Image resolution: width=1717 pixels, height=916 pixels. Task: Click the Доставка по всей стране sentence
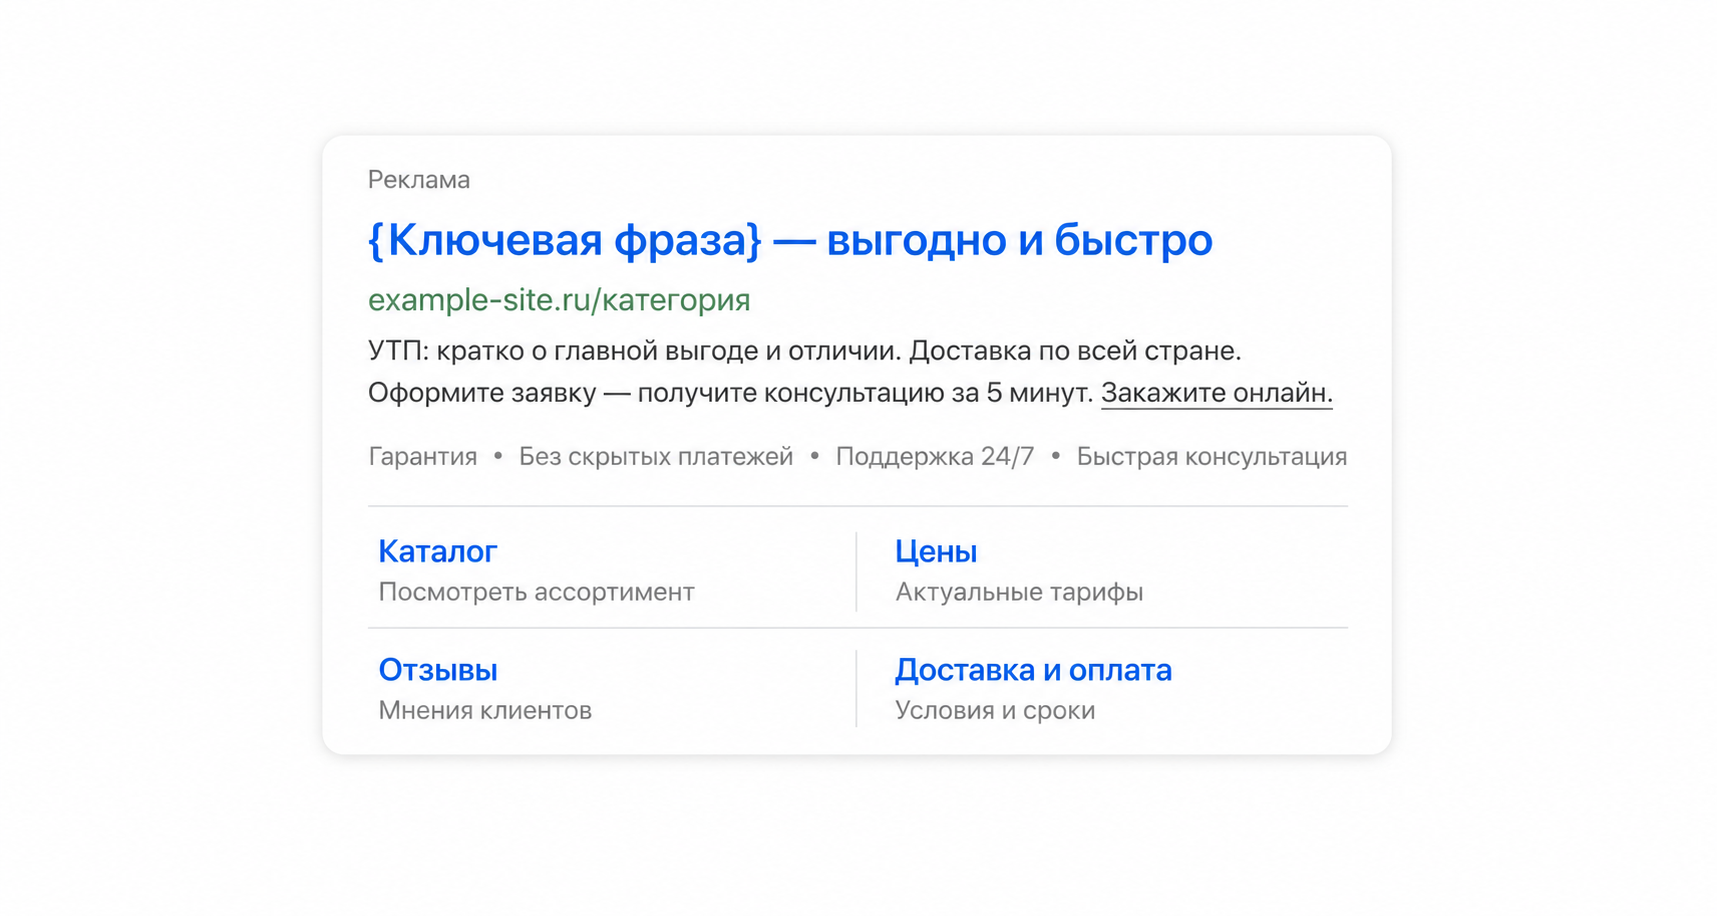tap(1075, 351)
